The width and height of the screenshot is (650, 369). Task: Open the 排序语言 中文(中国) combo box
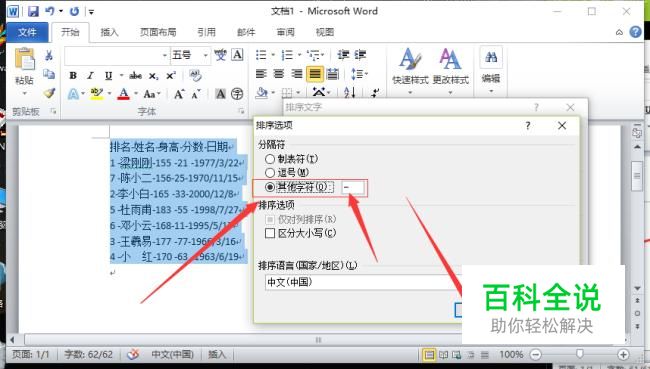click(363, 282)
